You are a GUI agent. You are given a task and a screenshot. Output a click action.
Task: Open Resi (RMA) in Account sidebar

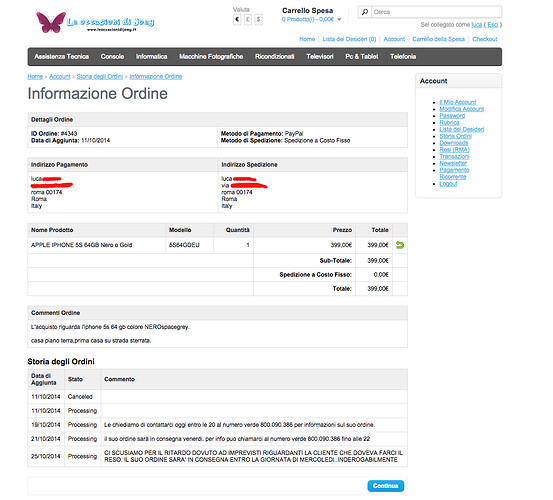pyautogui.click(x=454, y=150)
